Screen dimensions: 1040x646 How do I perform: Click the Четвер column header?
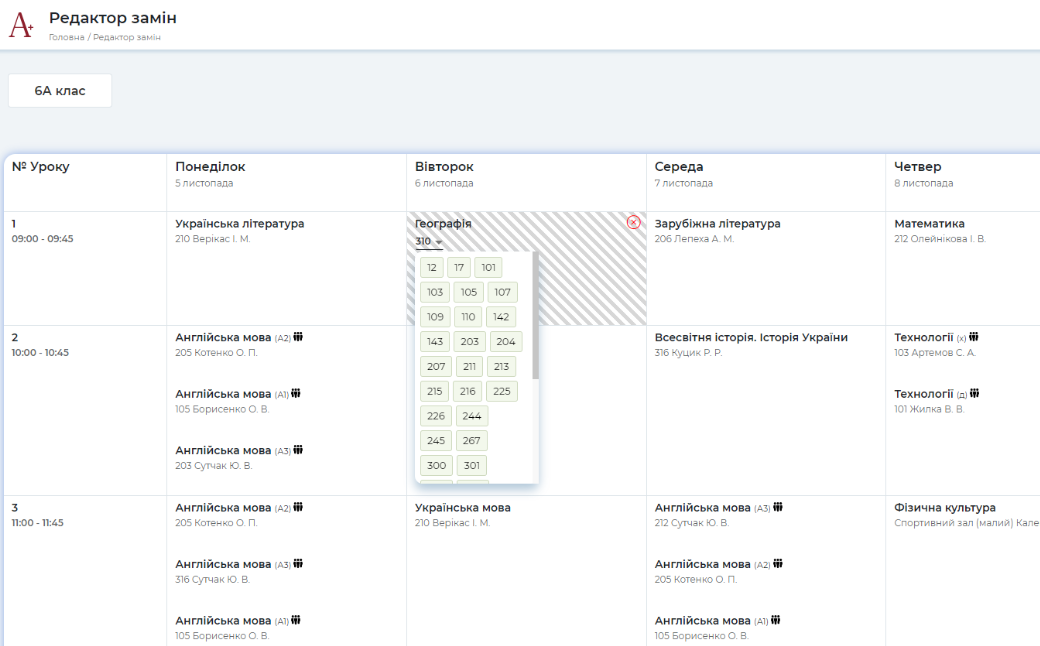click(917, 166)
